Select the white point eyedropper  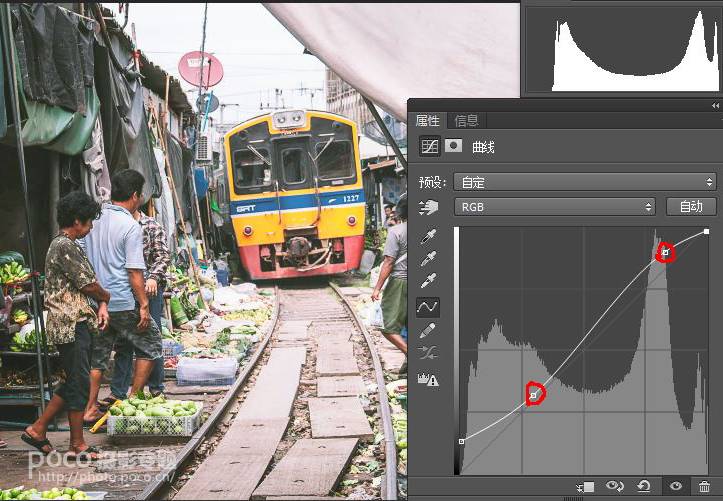click(428, 280)
